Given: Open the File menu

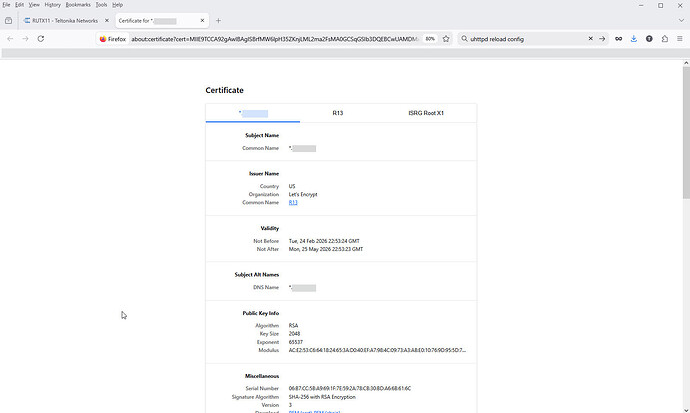Looking at the screenshot, I should 6,5.
